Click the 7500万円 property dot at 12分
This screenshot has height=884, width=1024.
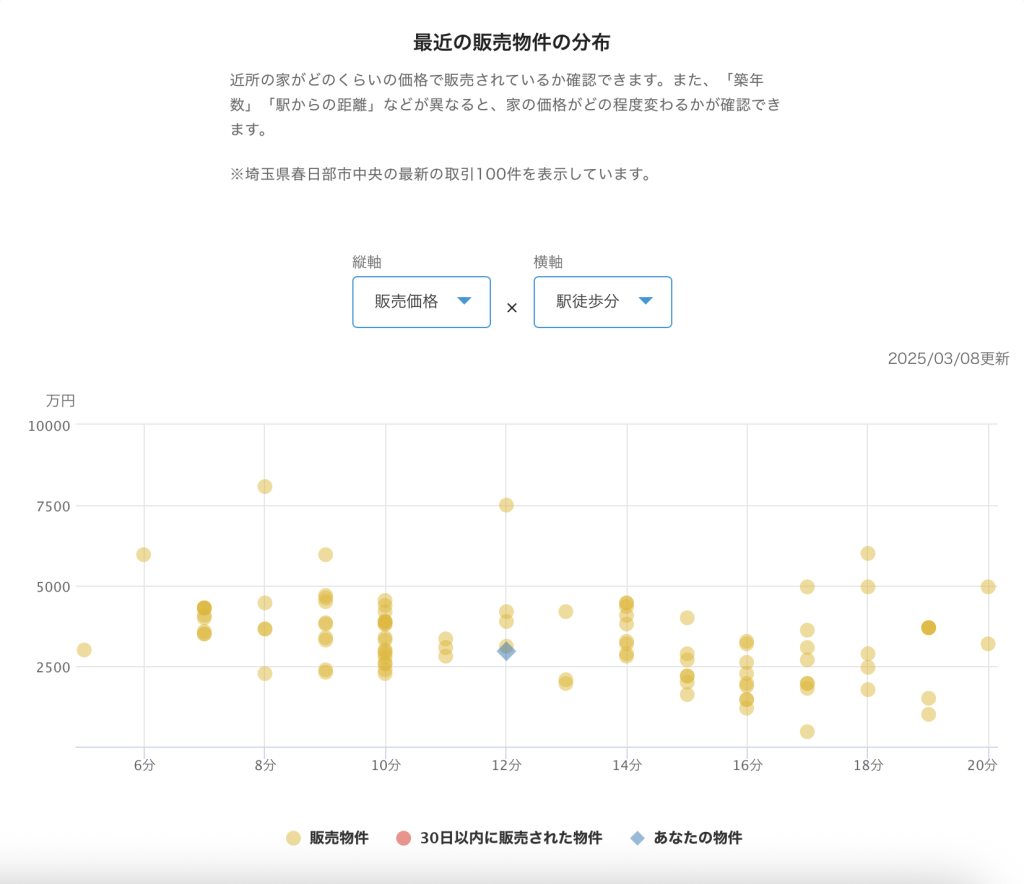[507, 505]
